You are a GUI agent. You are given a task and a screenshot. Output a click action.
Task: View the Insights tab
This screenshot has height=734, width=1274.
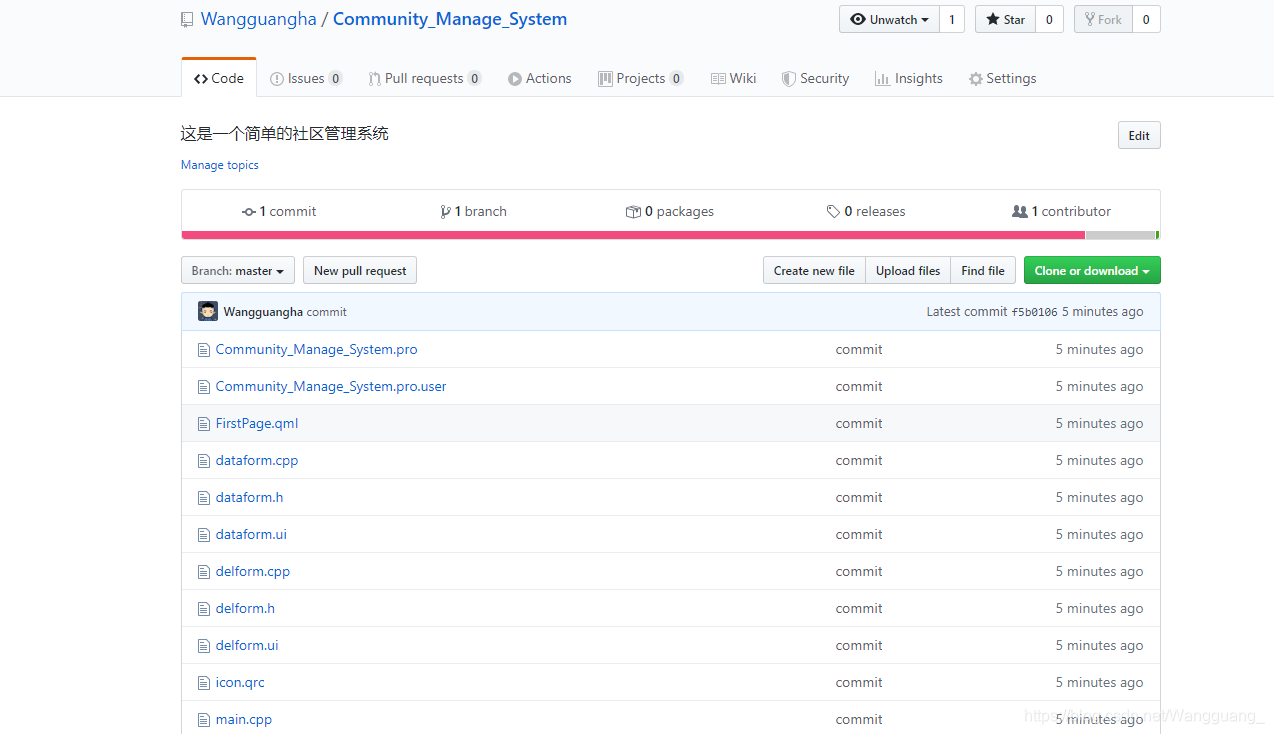tap(909, 78)
